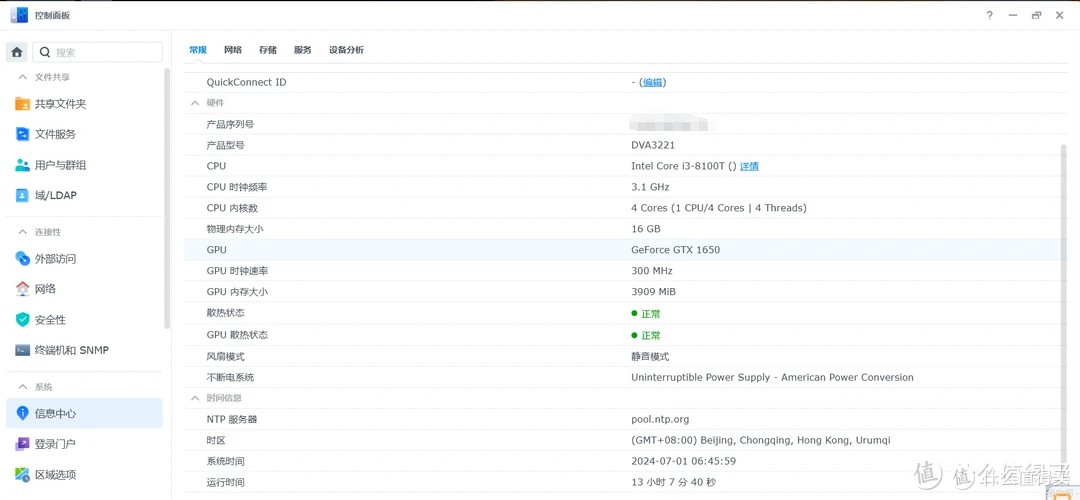The height and width of the screenshot is (500, 1080).
Task: Click the Control Panel window title icon
Action: click(x=19, y=15)
